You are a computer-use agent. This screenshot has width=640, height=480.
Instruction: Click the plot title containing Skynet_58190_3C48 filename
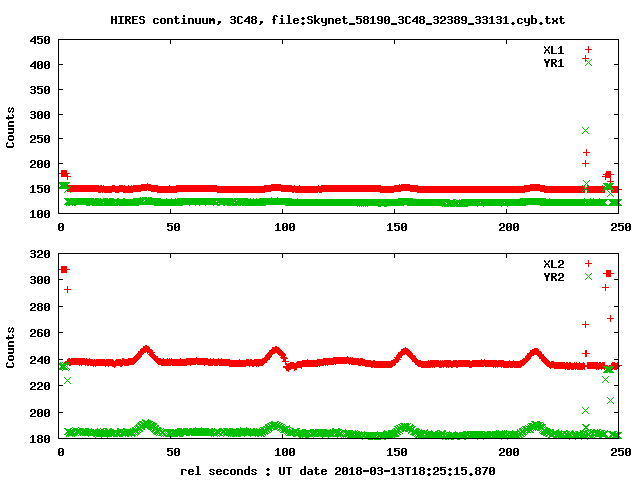click(x=338, y=20)
